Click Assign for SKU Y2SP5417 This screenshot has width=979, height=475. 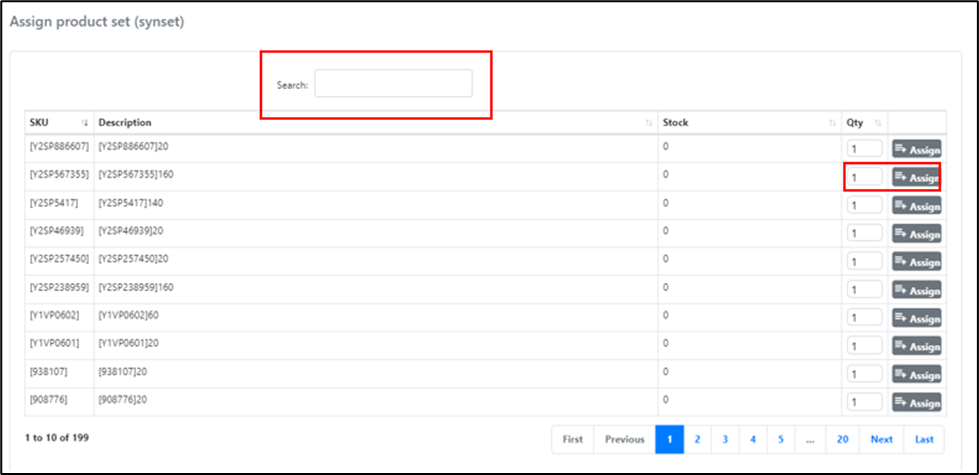point(917,206)
